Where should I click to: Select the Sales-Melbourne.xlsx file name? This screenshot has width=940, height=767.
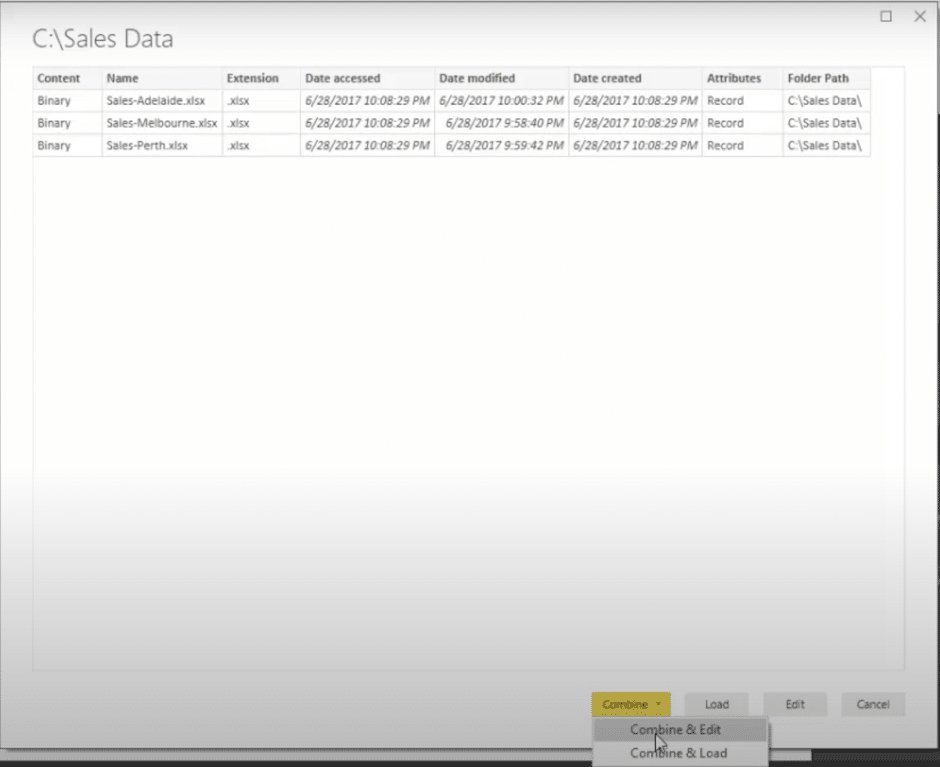(162, 124)
